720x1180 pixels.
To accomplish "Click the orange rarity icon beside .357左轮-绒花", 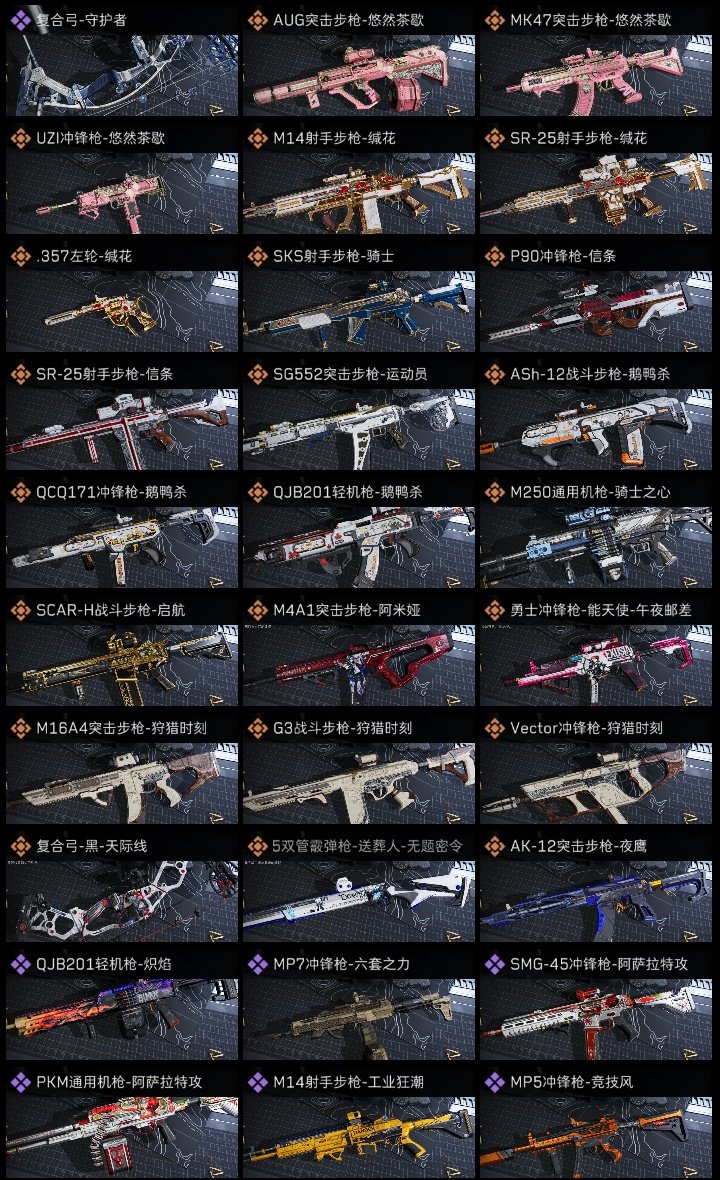I will [20, 256].
